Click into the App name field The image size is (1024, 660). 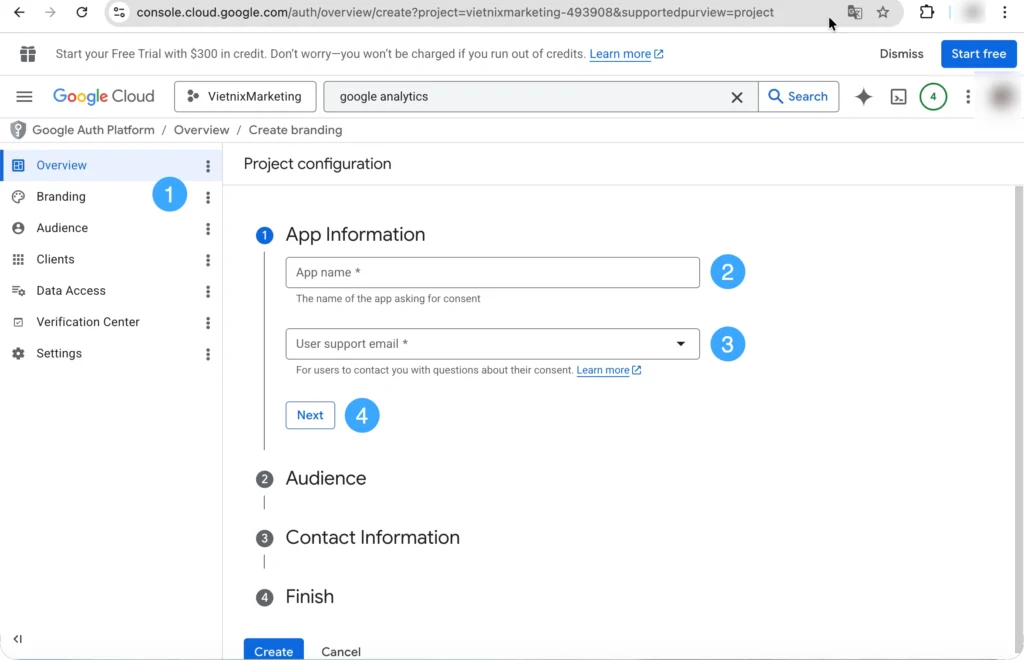coord(492,273)
